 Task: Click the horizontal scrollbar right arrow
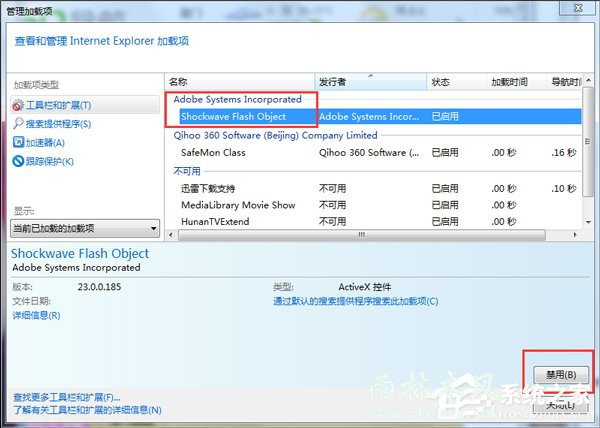(575, 235)
